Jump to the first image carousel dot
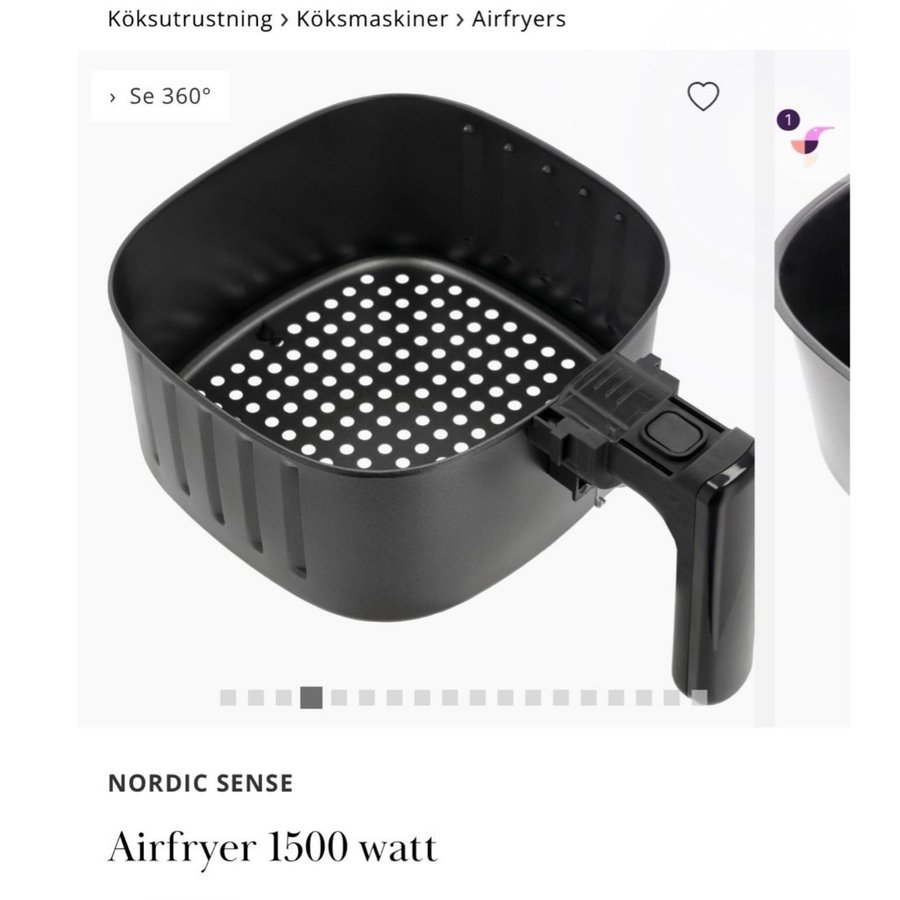900x900 pixels. pos(228,698)
